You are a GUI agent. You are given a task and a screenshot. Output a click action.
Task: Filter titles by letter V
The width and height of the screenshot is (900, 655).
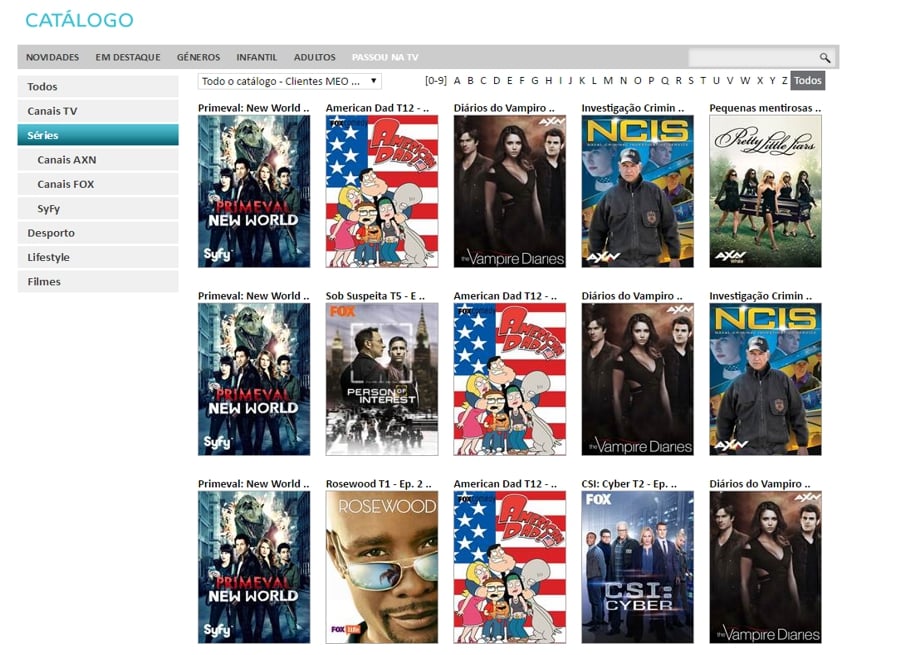[730, 80]
